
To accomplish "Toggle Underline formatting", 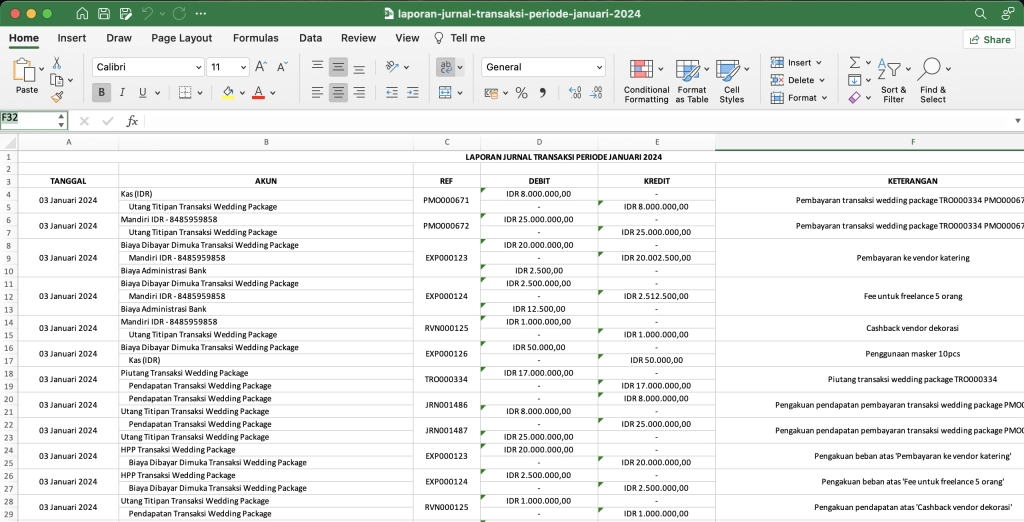I will click(142, 93).
